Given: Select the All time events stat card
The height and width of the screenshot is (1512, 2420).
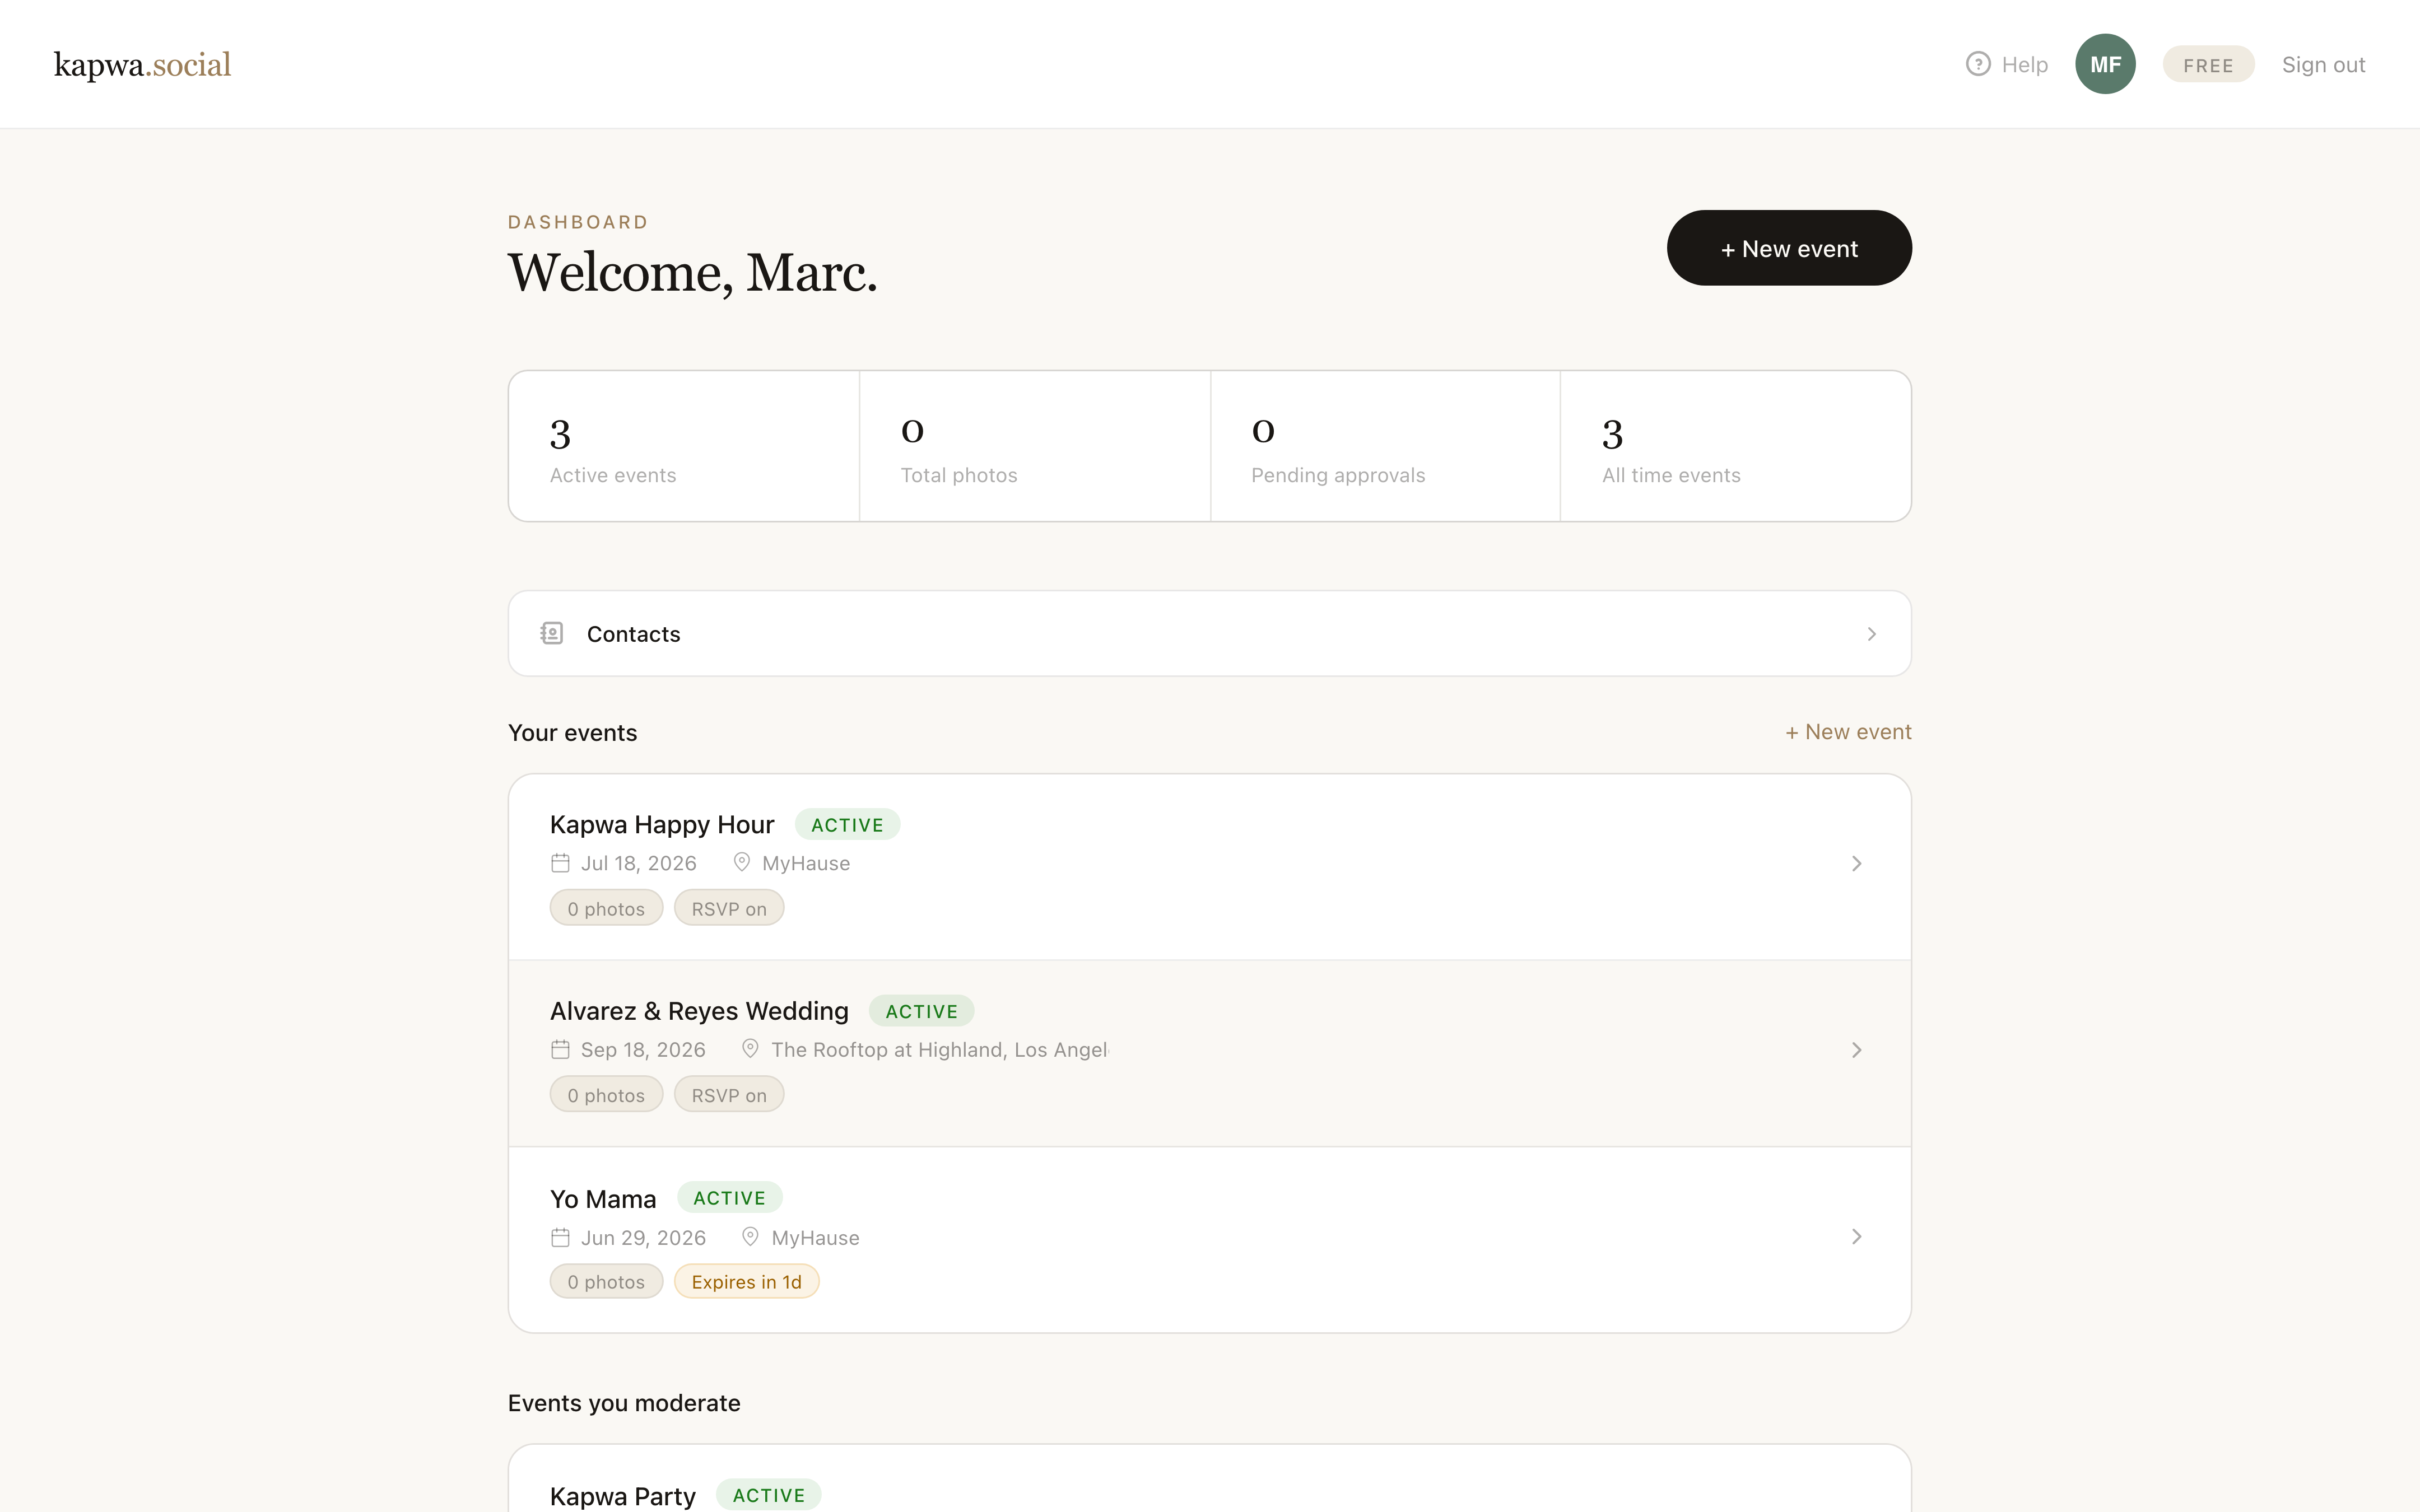Looking at the screenshot, I should point(1736,446).
